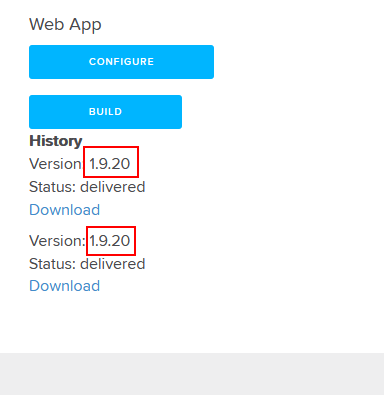Image resolution: width=384 pixels, height=395 pixels.
Task: Click the second entry's Status: label
Action: point(52,264)
